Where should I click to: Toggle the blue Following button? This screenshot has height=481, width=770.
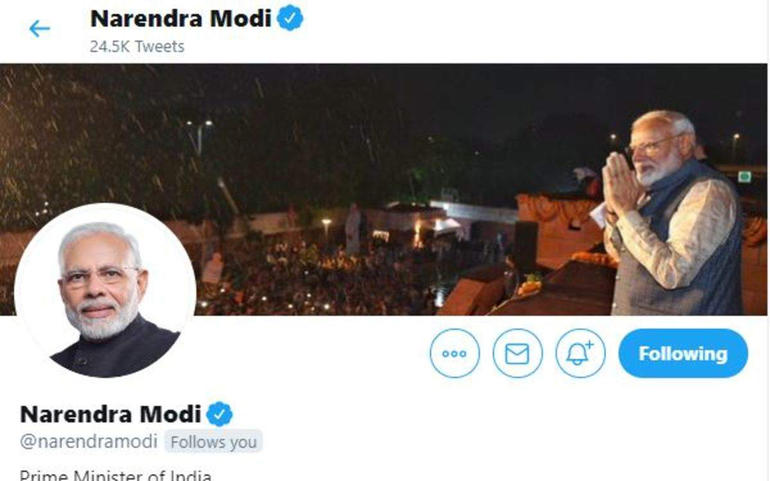click(683, 354)
